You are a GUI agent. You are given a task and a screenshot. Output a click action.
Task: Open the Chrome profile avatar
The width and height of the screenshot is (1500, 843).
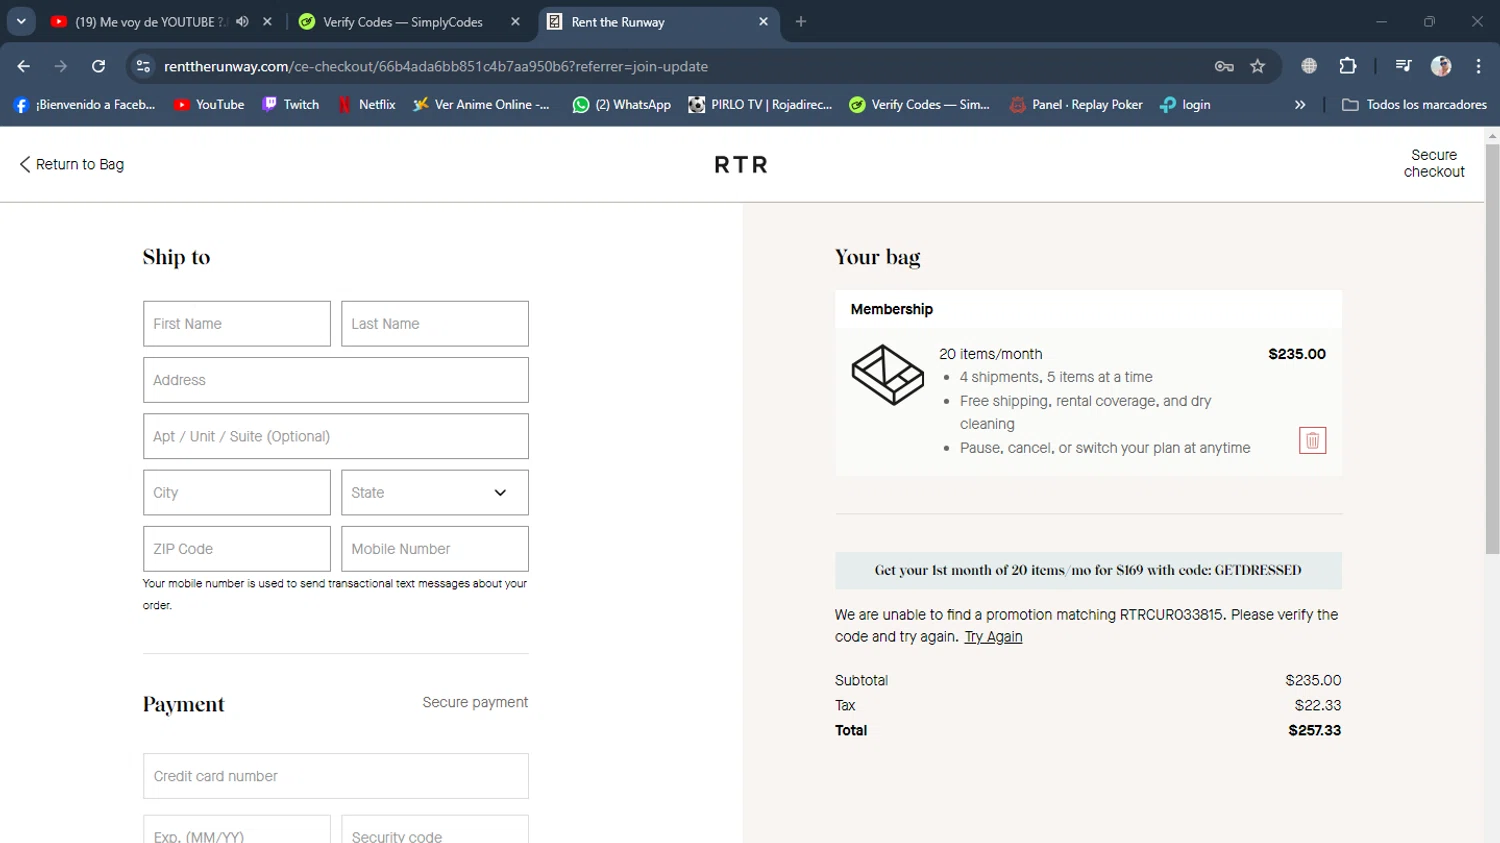(x=1441, y=66)
